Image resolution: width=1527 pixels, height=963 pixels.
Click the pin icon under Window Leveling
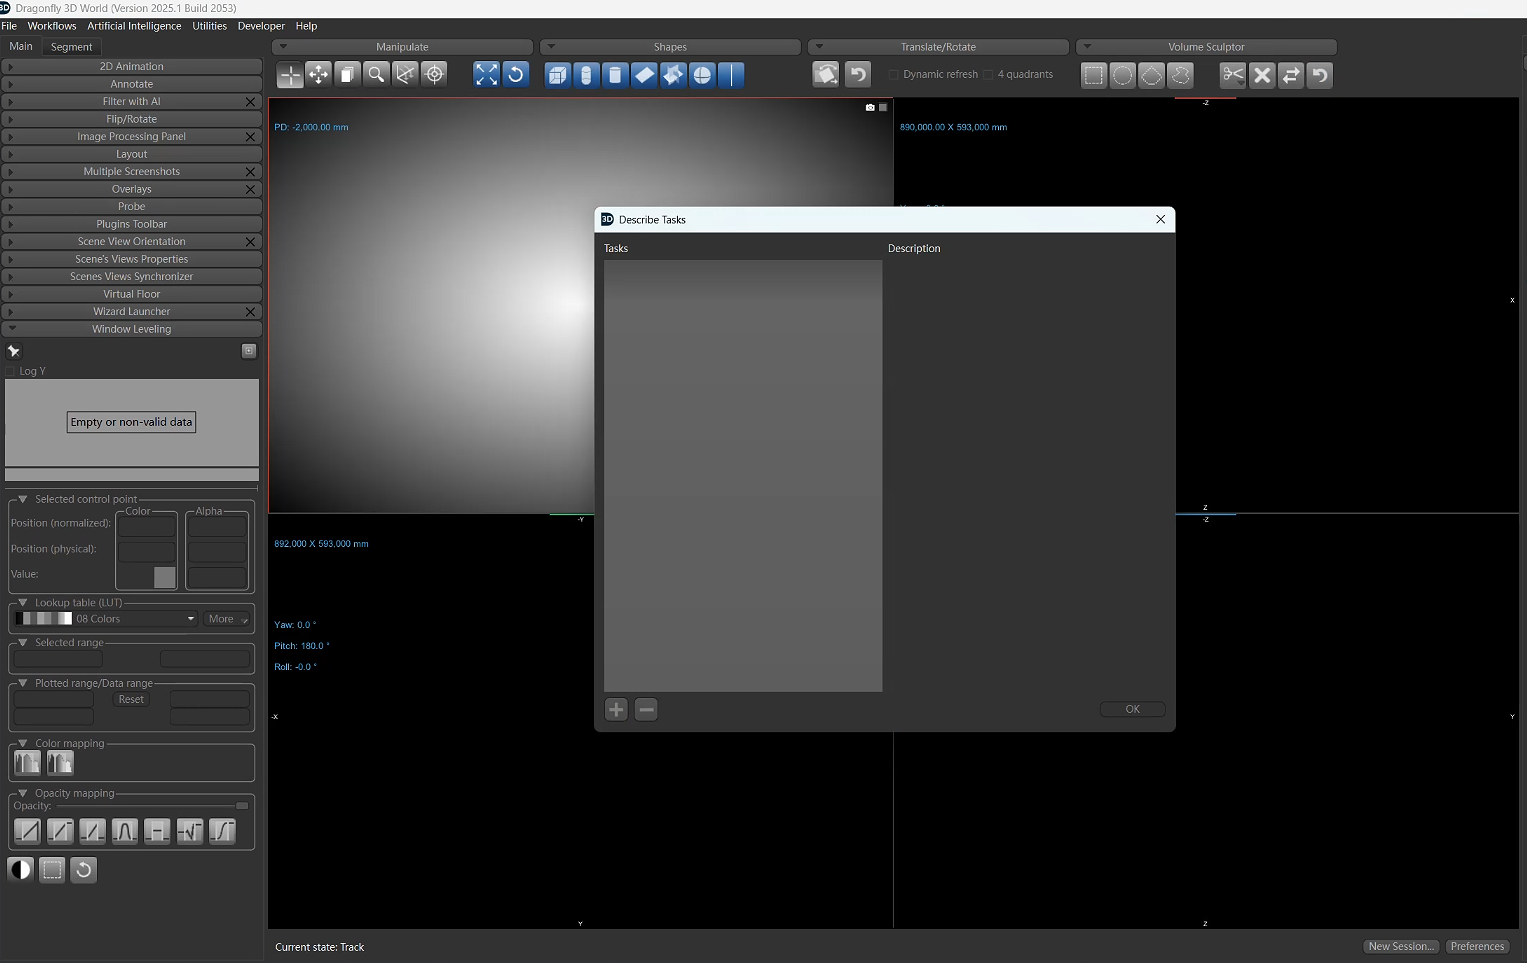pos(14,351)
